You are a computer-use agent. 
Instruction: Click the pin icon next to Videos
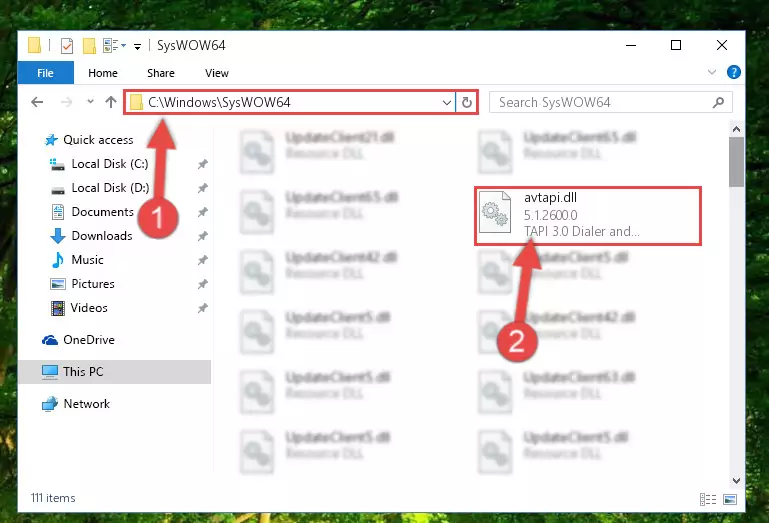(x=203, y=308)
